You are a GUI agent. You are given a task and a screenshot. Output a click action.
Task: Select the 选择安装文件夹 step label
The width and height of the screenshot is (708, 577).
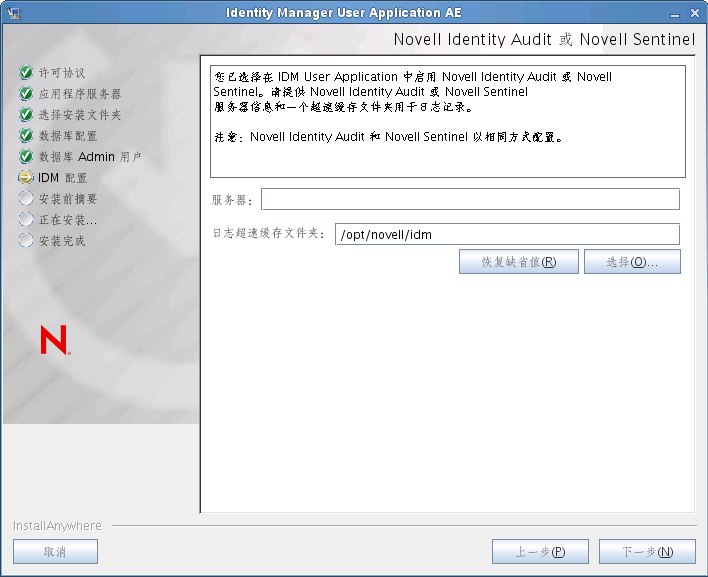[x=80, y=115]
